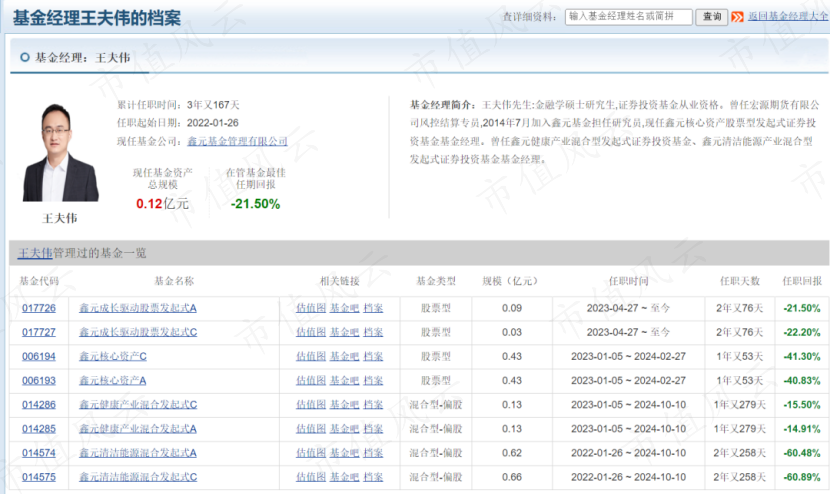Screen dimensions: 830x494
Task: Open the 鑫元成长驱动股票发起式A fund link
Action: click(x=138, y=308)
